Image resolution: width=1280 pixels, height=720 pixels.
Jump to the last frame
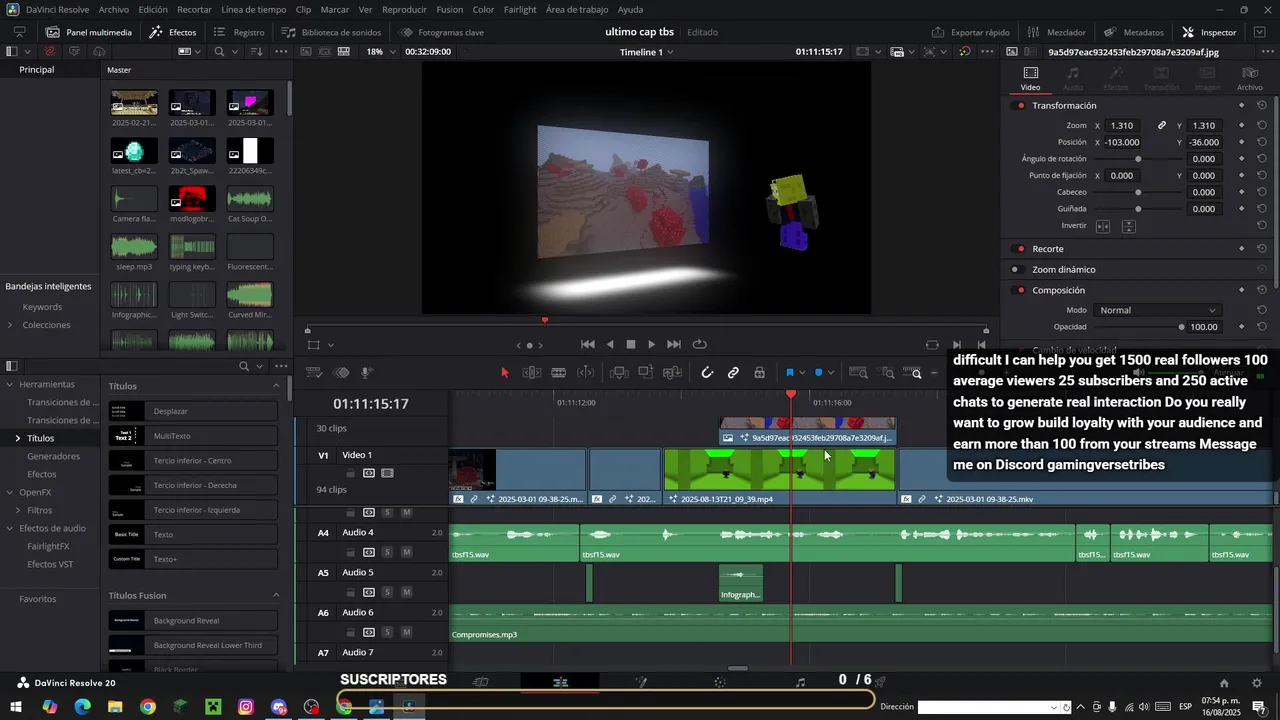click(674, 344)
